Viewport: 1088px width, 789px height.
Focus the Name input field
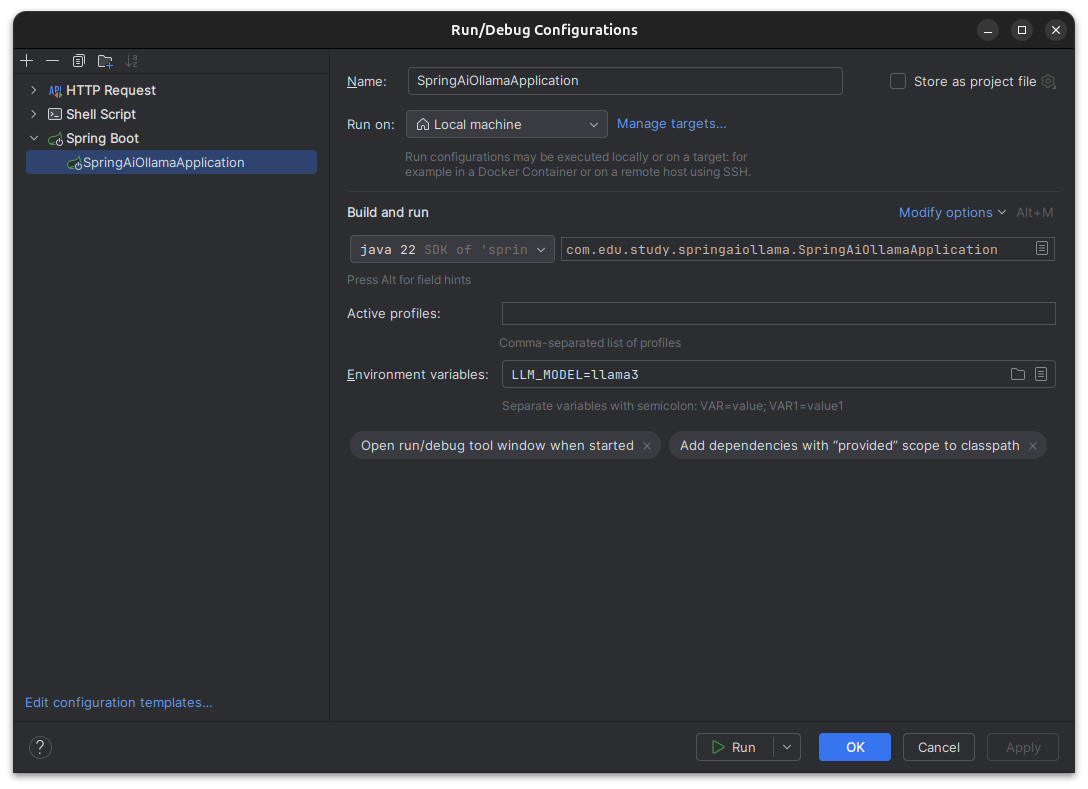tap(625, 81)
